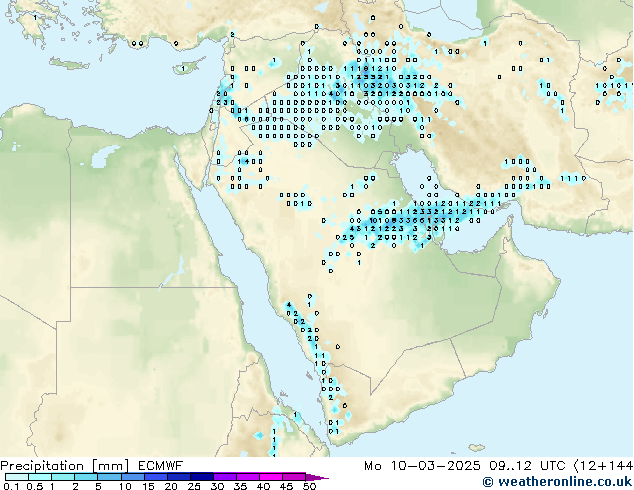Image resolution: width=634 pixels, height=490 pixels.
Task: Click the above-50 arrow tip of legend
Action: click(x=317, y=477)
